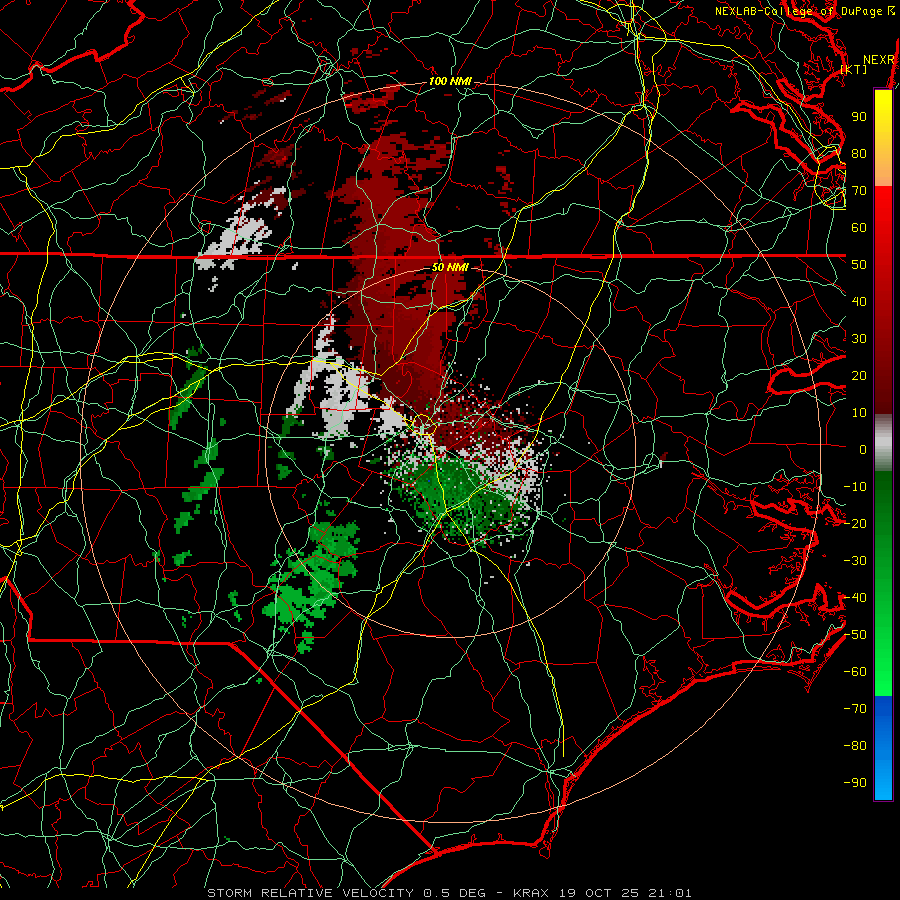Image resolution: width=900 pixels, height=900 pixels.
Task: Click the '70' value on the velocity scale
Action: click(x=859, y=191)
